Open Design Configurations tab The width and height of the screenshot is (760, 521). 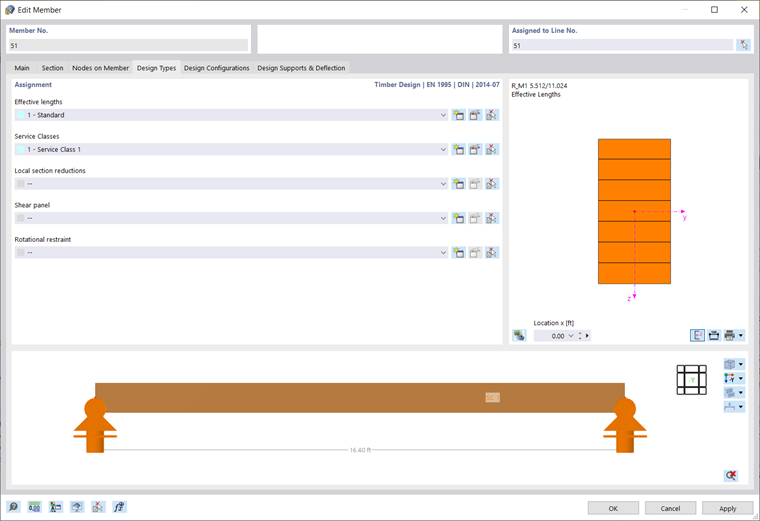[216, 68]
